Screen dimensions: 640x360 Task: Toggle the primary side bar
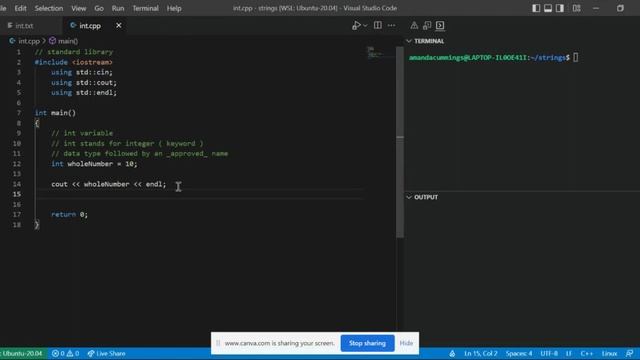[536, 8]
